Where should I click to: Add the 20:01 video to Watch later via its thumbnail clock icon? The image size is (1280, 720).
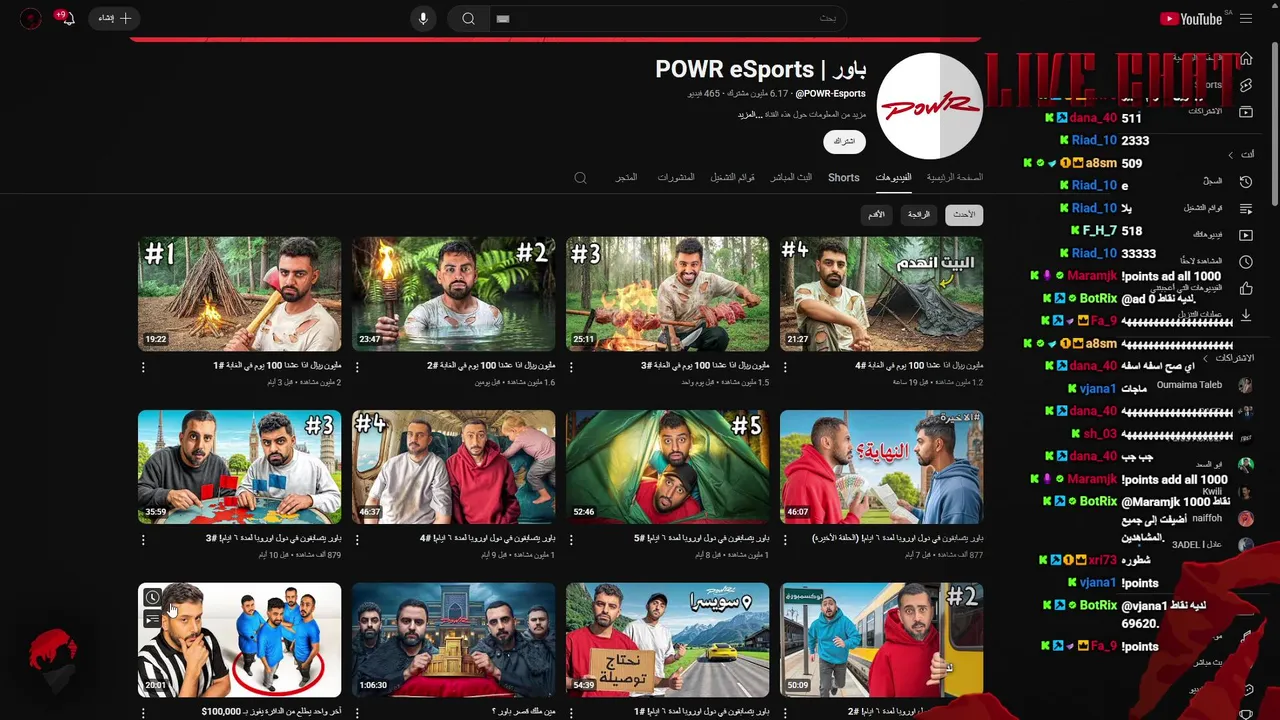tap(152, 598)
